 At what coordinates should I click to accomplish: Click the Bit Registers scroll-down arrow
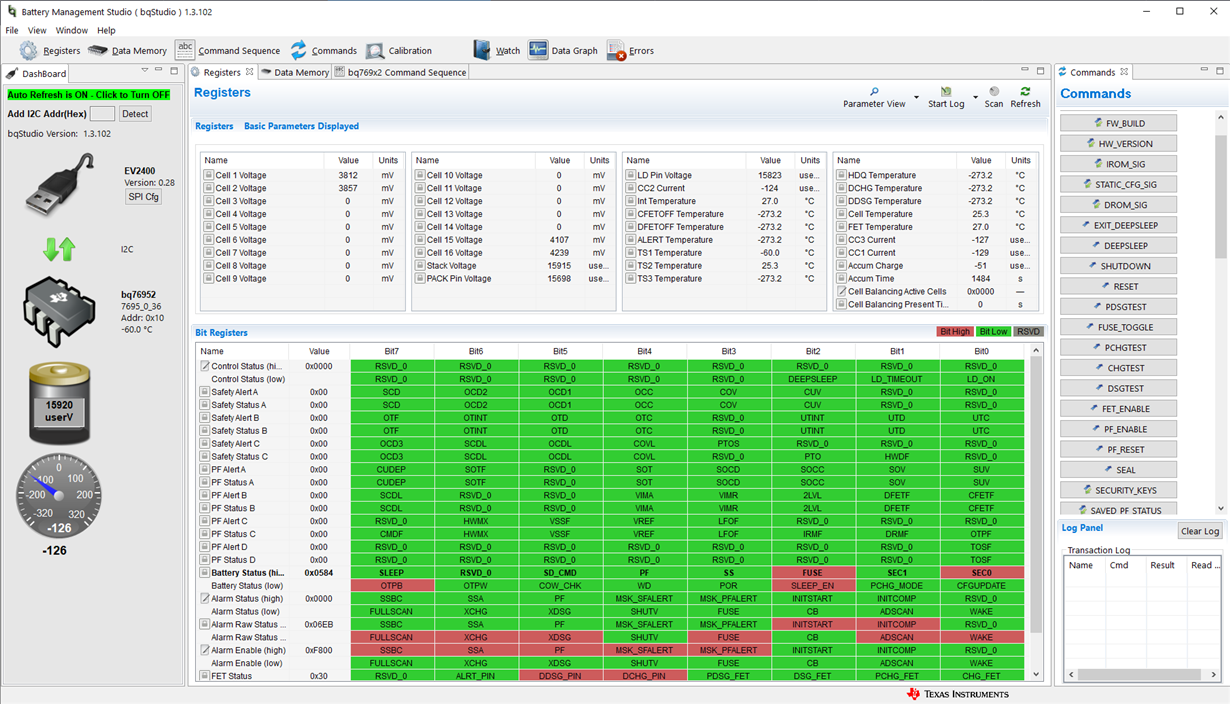pos(1036,675)
